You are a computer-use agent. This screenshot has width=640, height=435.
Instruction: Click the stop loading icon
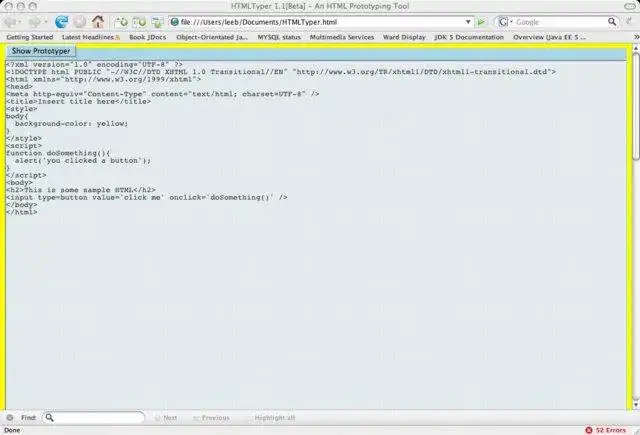pyautogui.click(x=80, y=22)
